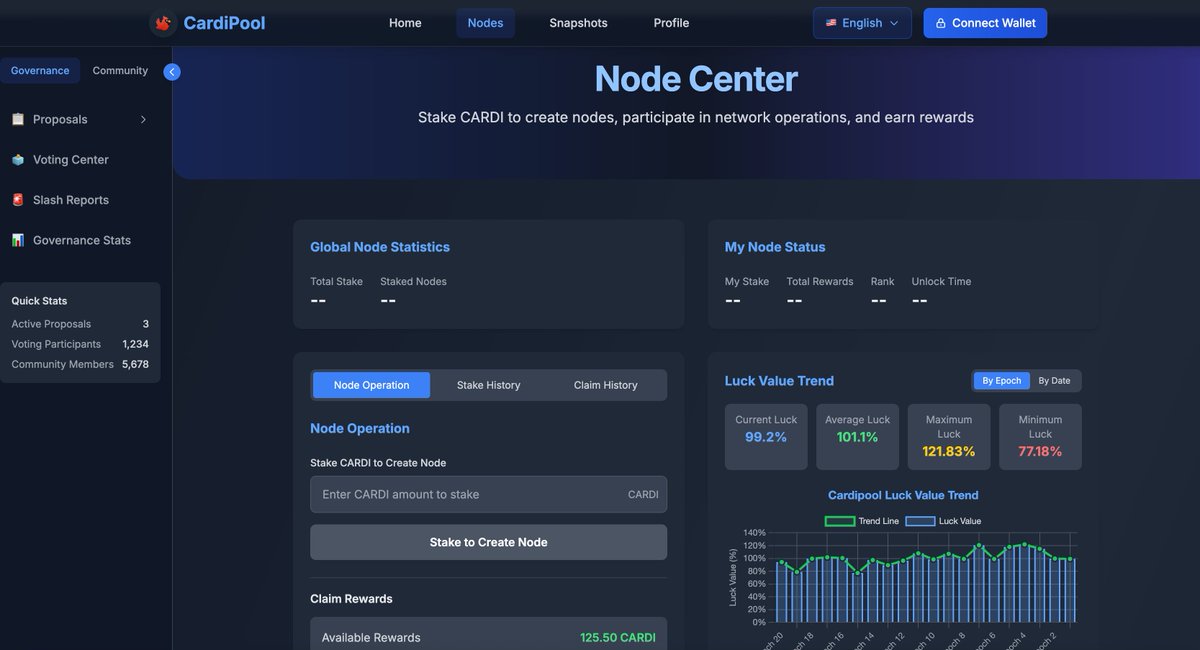Viewport: 1200px width, 650px height.
Task: Go to the Home nav item
Action: tap(405, 23)
